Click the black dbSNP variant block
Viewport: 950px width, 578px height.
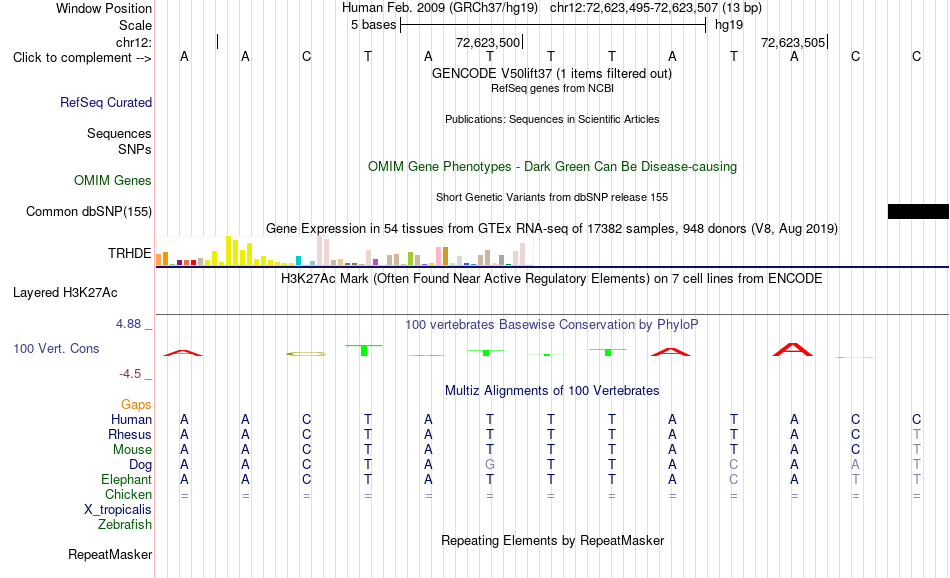point(918,211)
